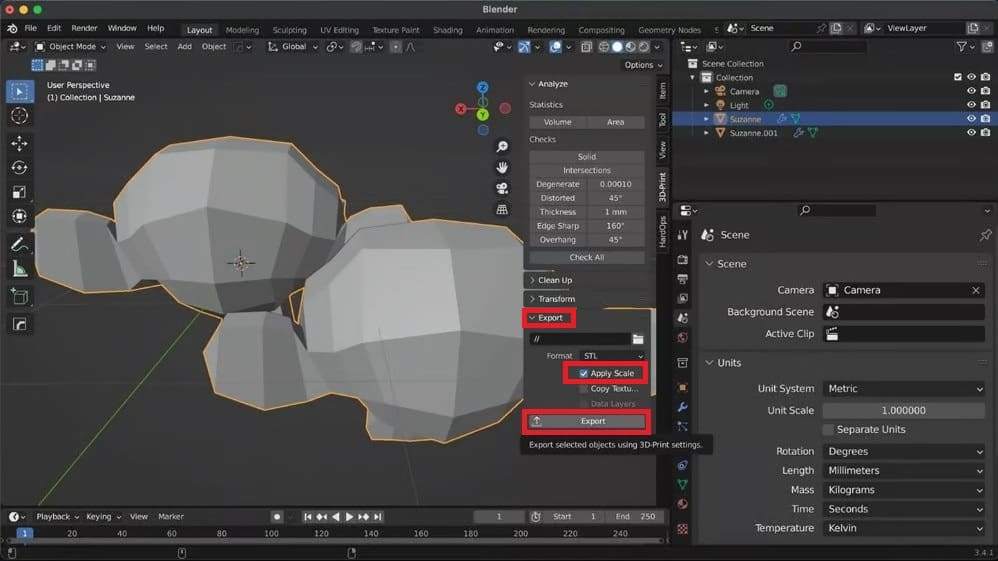Open the Object Mode dropdown
The image size is (998, 561).
coord(70,46)
